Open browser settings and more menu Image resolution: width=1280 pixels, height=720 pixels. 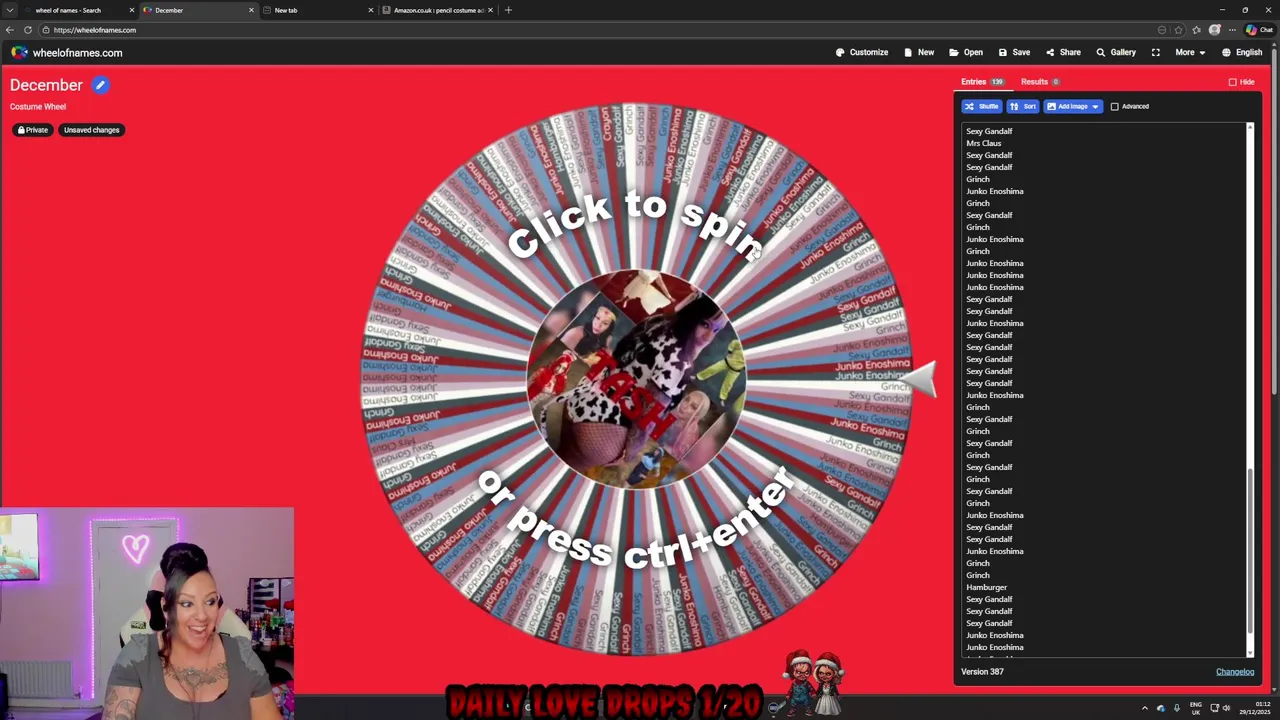1232,30
